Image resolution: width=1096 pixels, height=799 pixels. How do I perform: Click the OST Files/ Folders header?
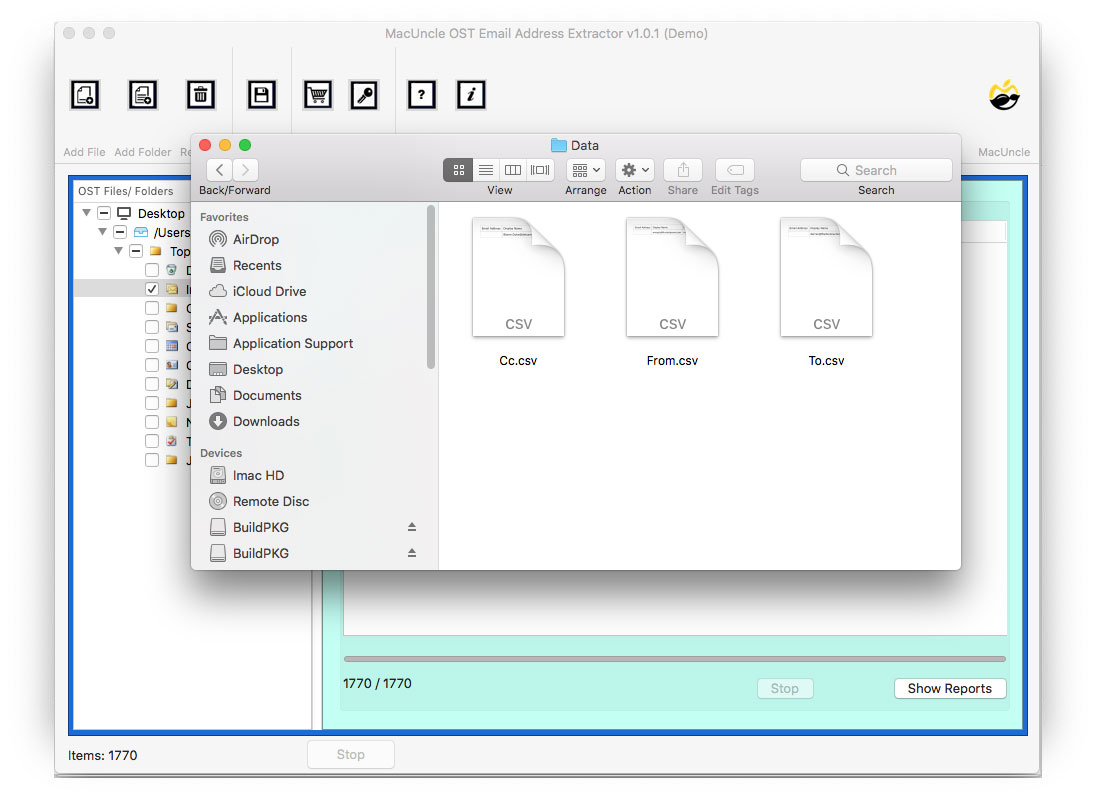tap(126, 191)
